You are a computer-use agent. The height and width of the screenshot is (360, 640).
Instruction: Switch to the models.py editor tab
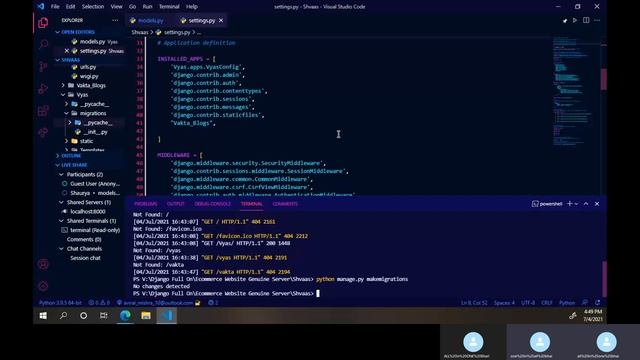(x=150, y=20)
